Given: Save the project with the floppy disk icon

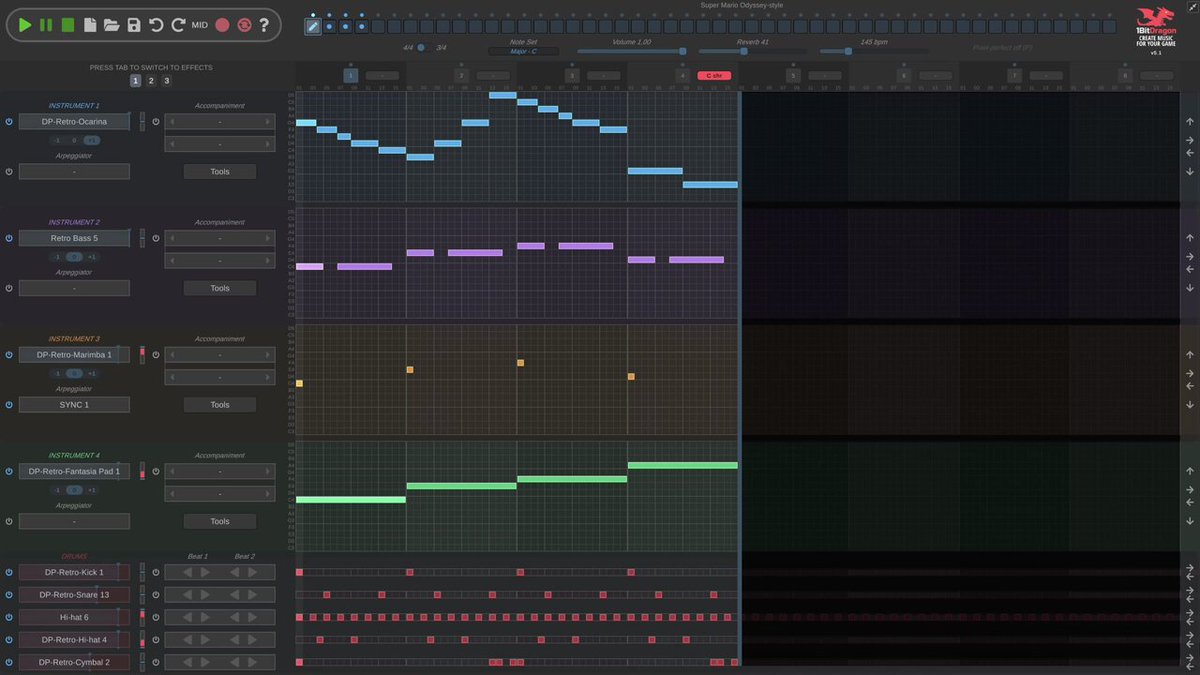Looking at the screenshot, I should tap(134, 24).
